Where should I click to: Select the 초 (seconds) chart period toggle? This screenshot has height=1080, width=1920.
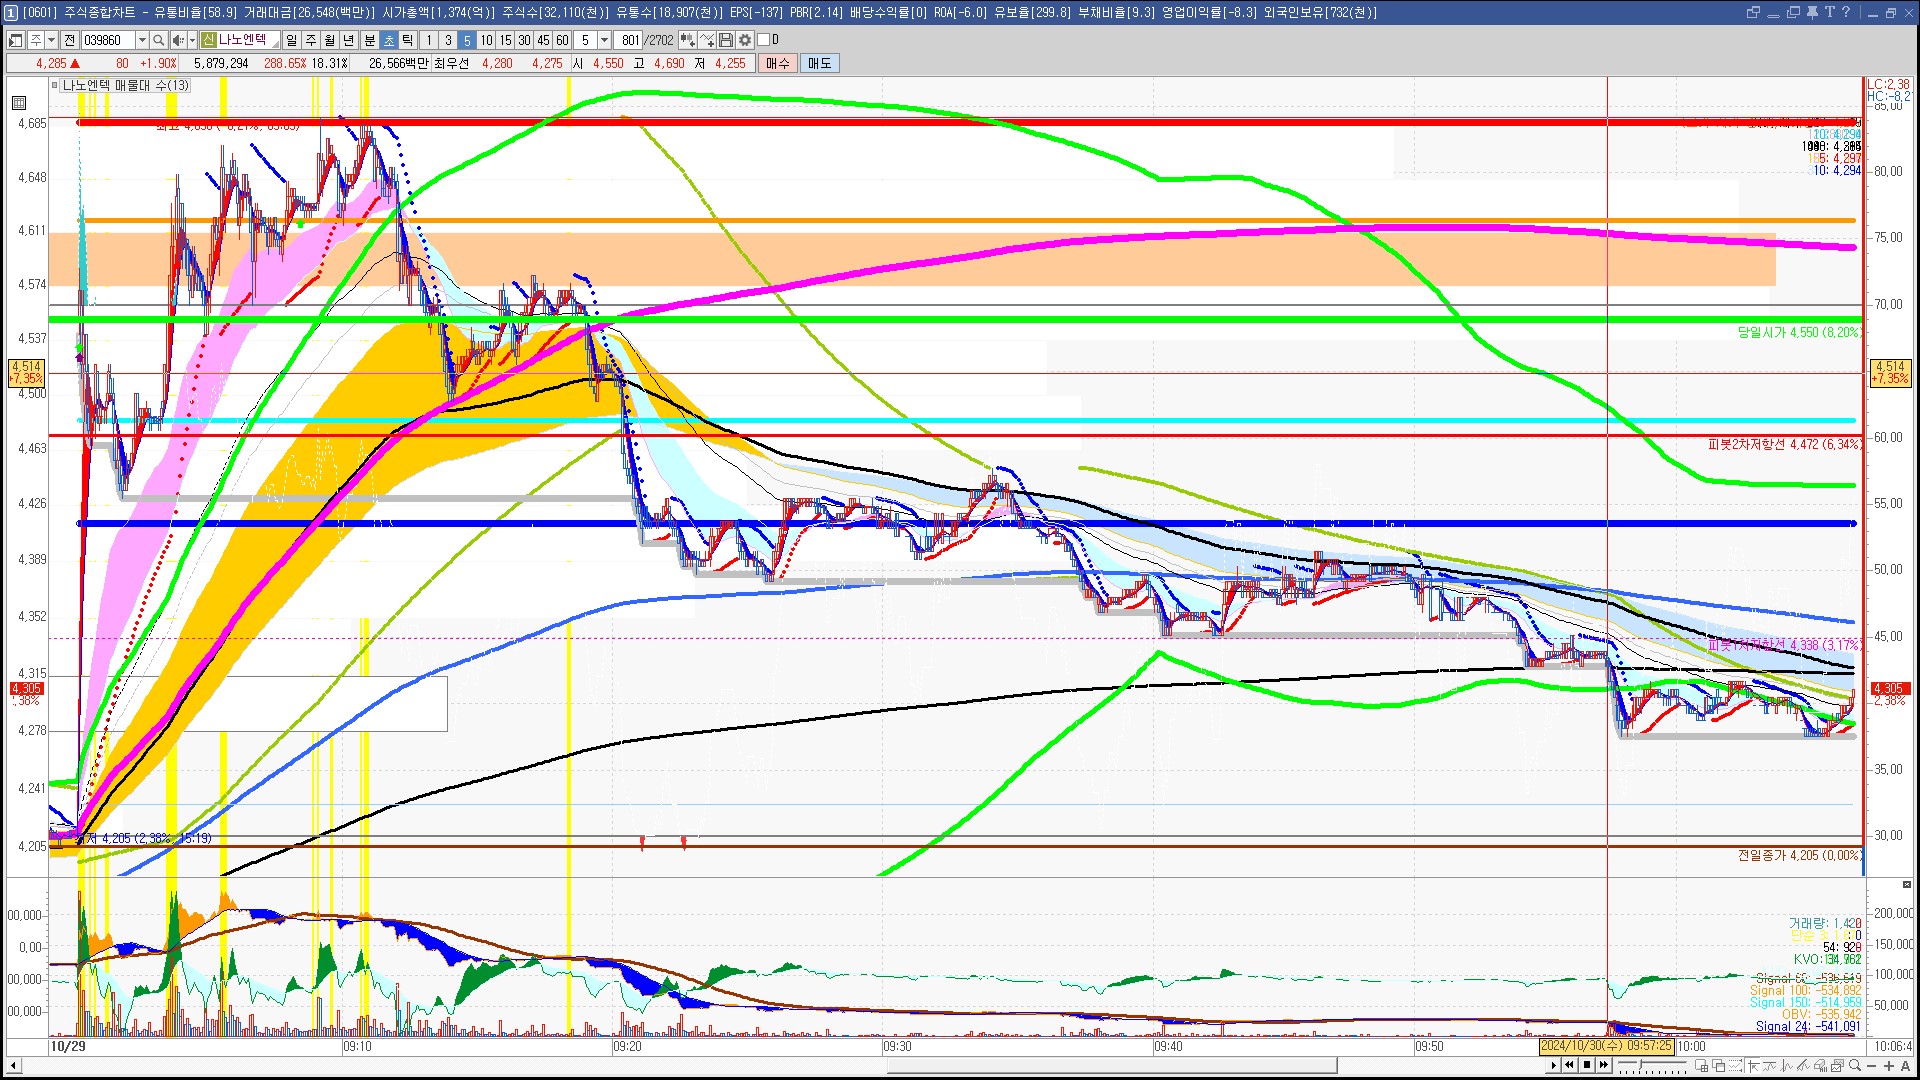coord(389,40)
